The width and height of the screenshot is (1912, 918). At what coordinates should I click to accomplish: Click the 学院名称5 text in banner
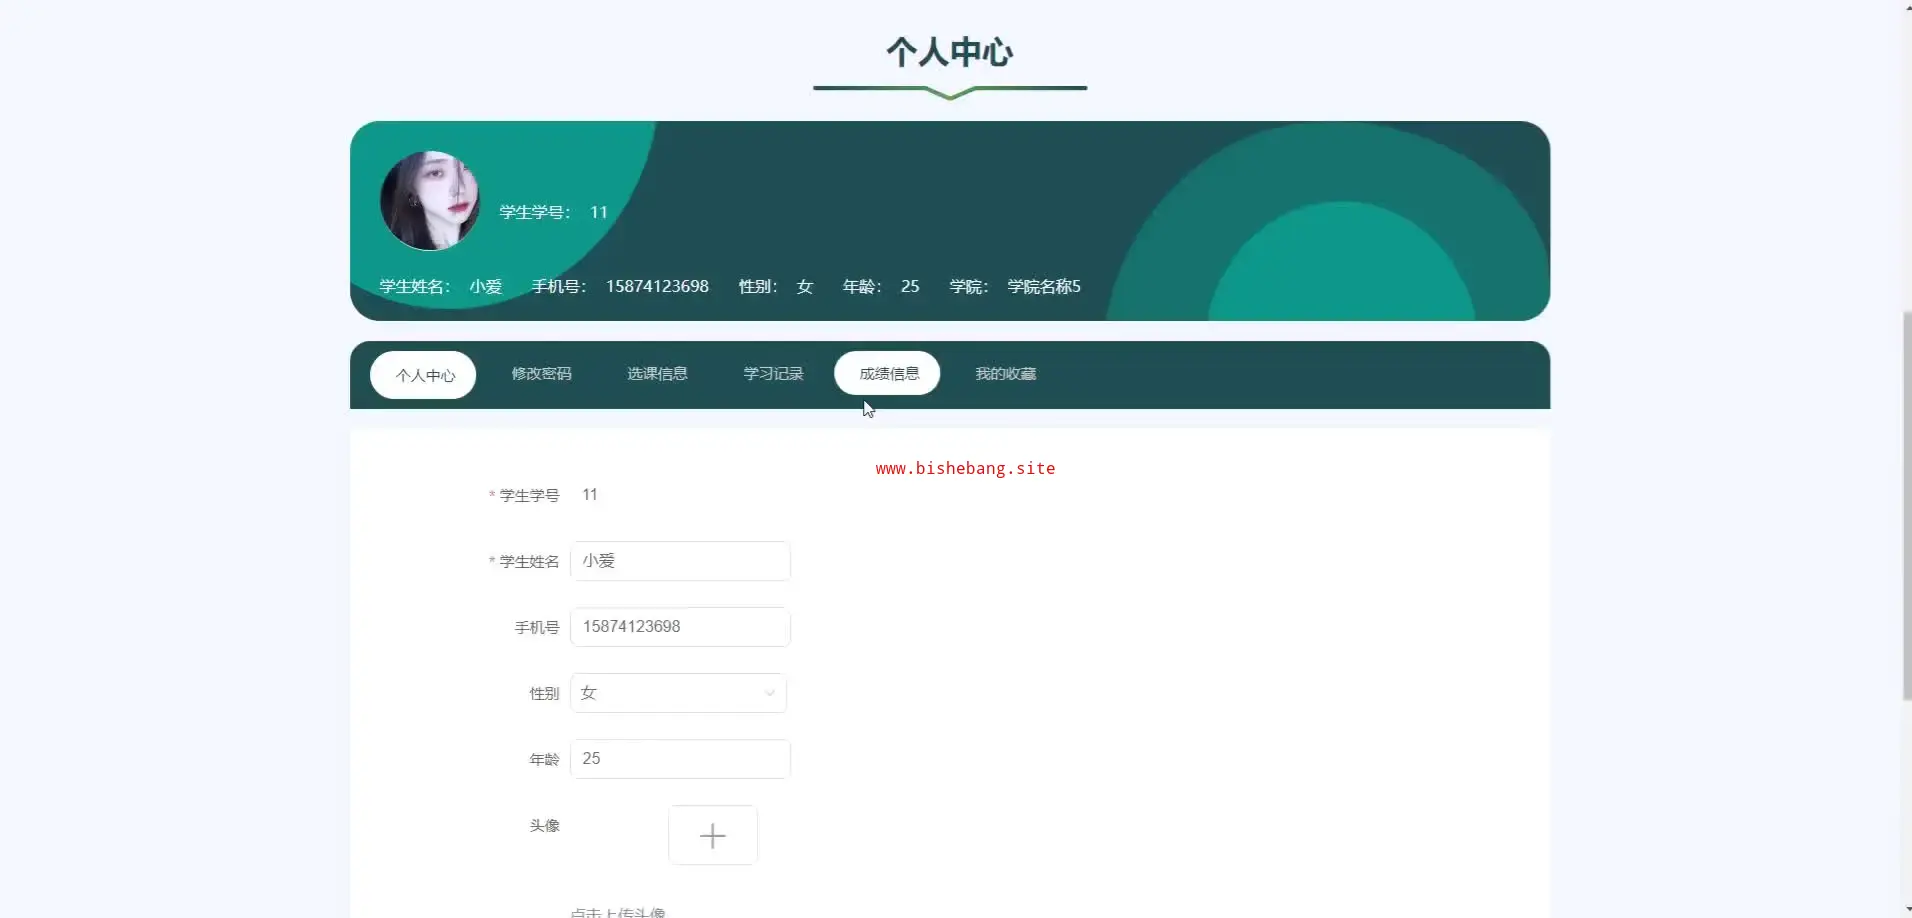(x=1044, y=286)
